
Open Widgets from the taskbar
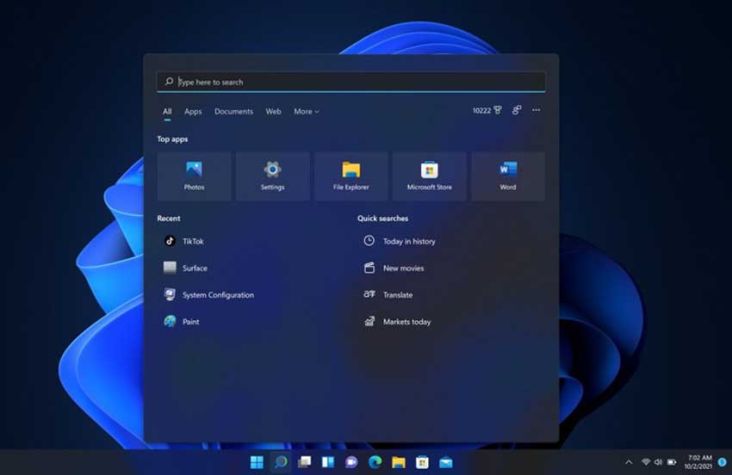tap(328, 462)
